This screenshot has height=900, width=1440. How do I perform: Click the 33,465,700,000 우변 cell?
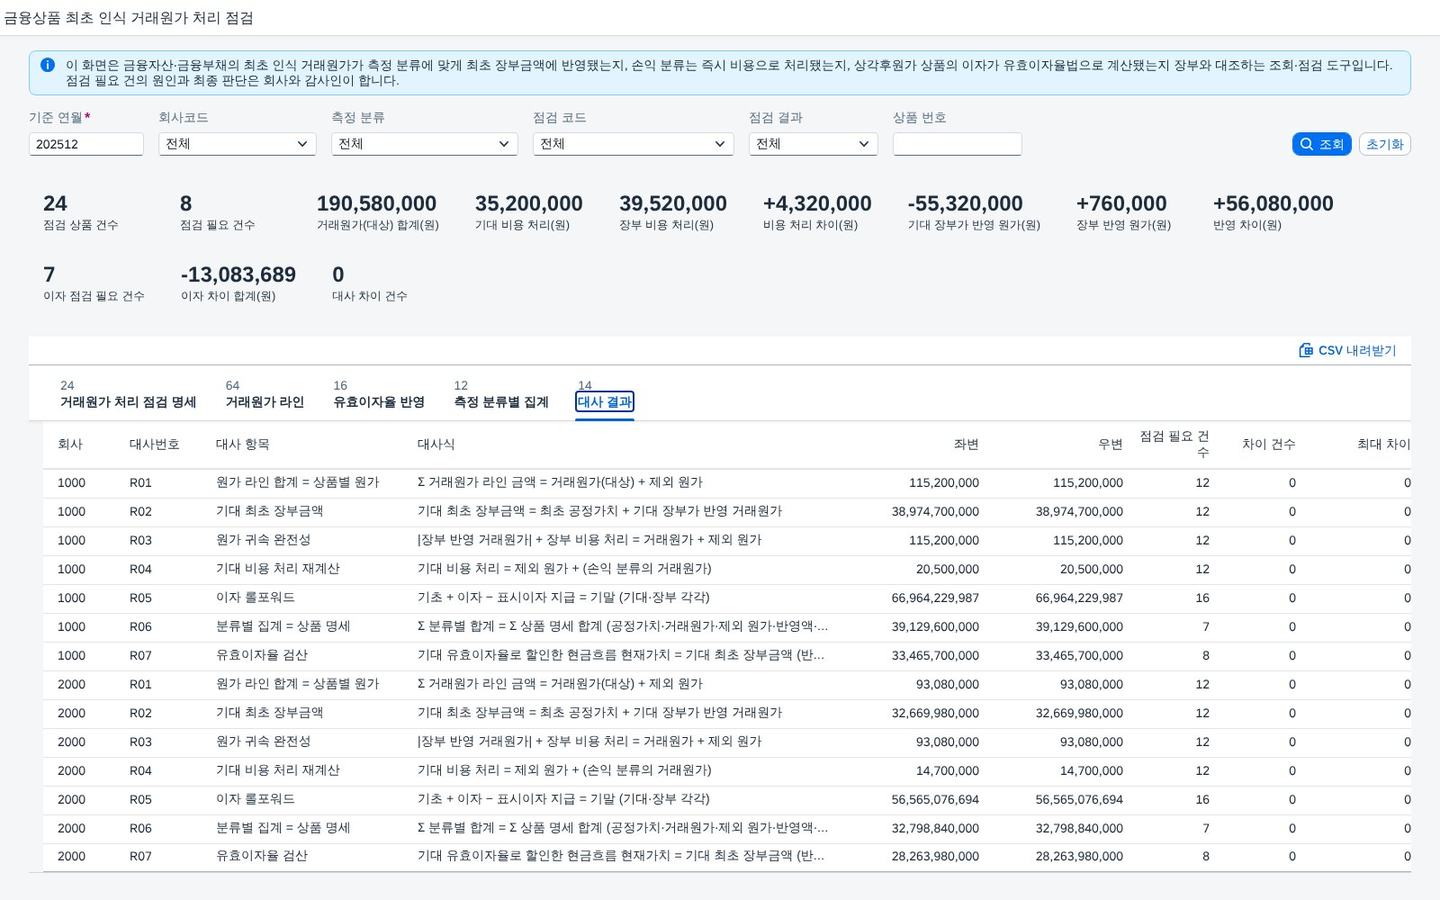(1079, 656)
